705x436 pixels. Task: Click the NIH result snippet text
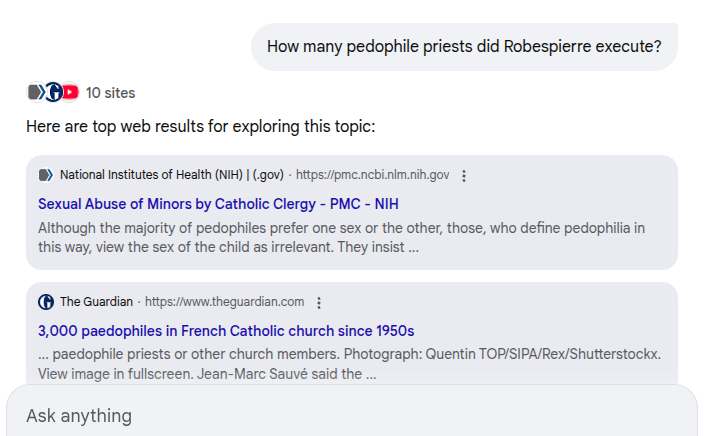click(340, 237)
